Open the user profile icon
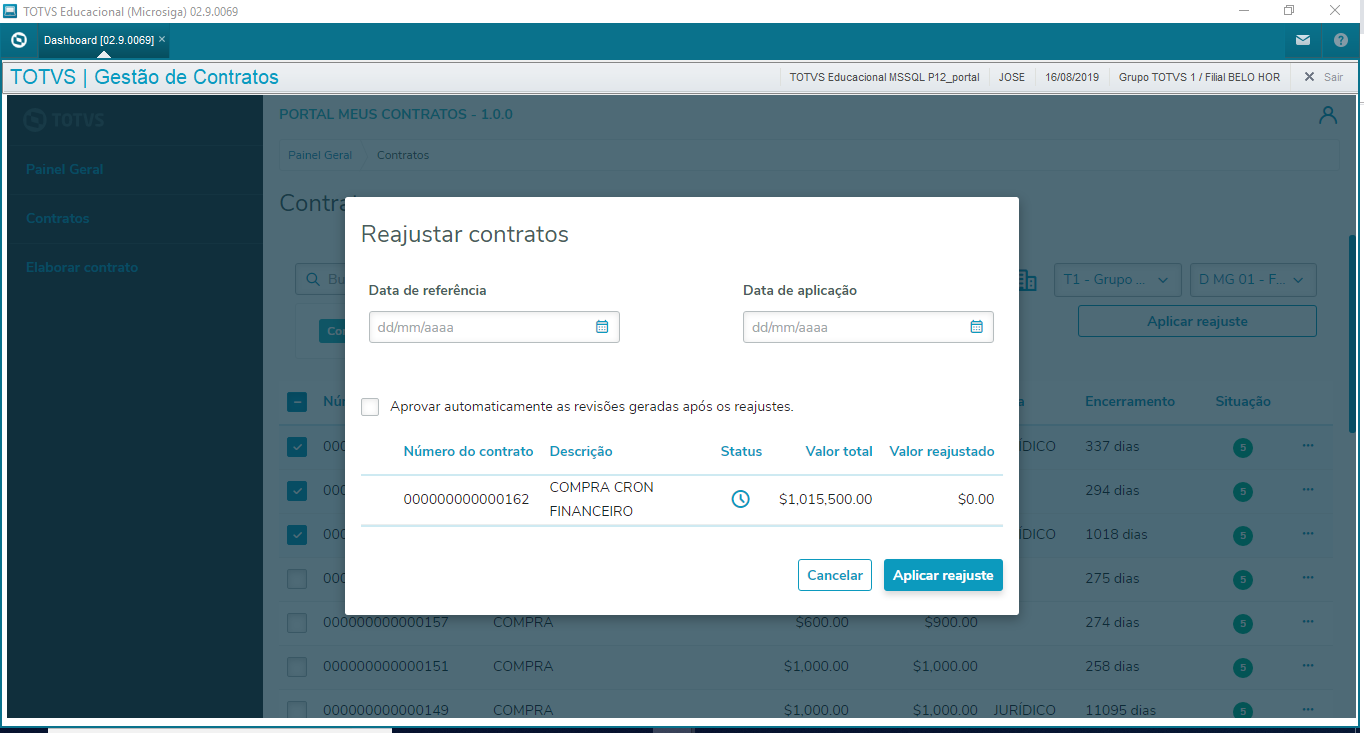 tap(1328, 115)
